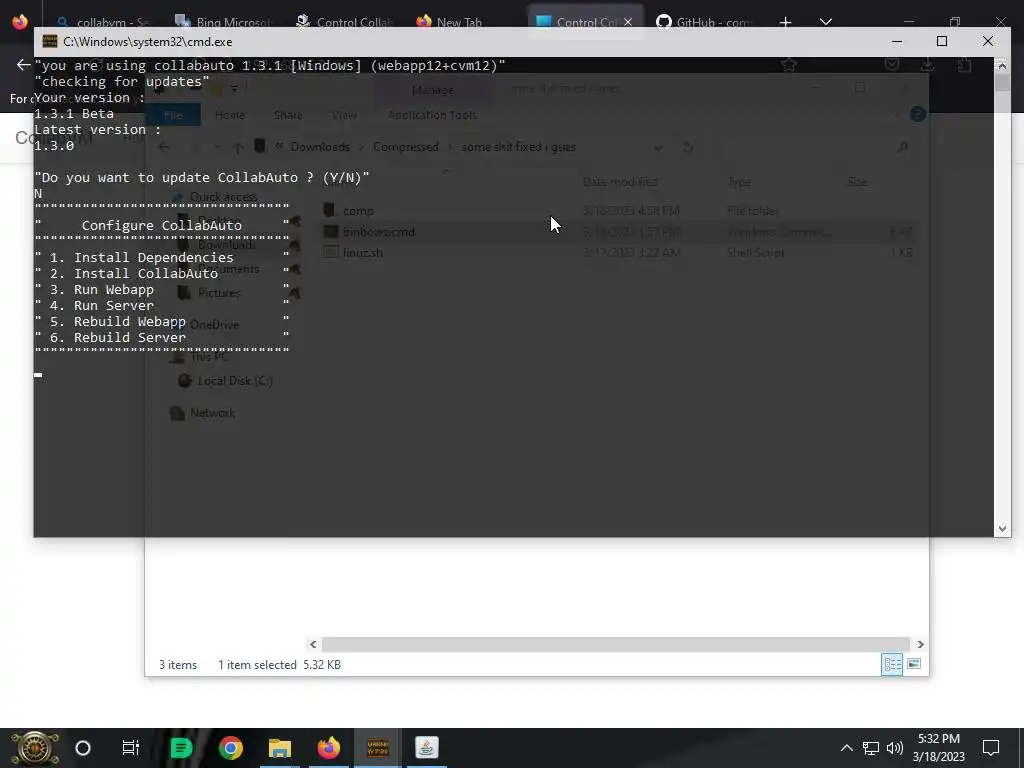Open Quick access in the navigation pane
This screenshot has width=1024, height=768.
point(223,197)
